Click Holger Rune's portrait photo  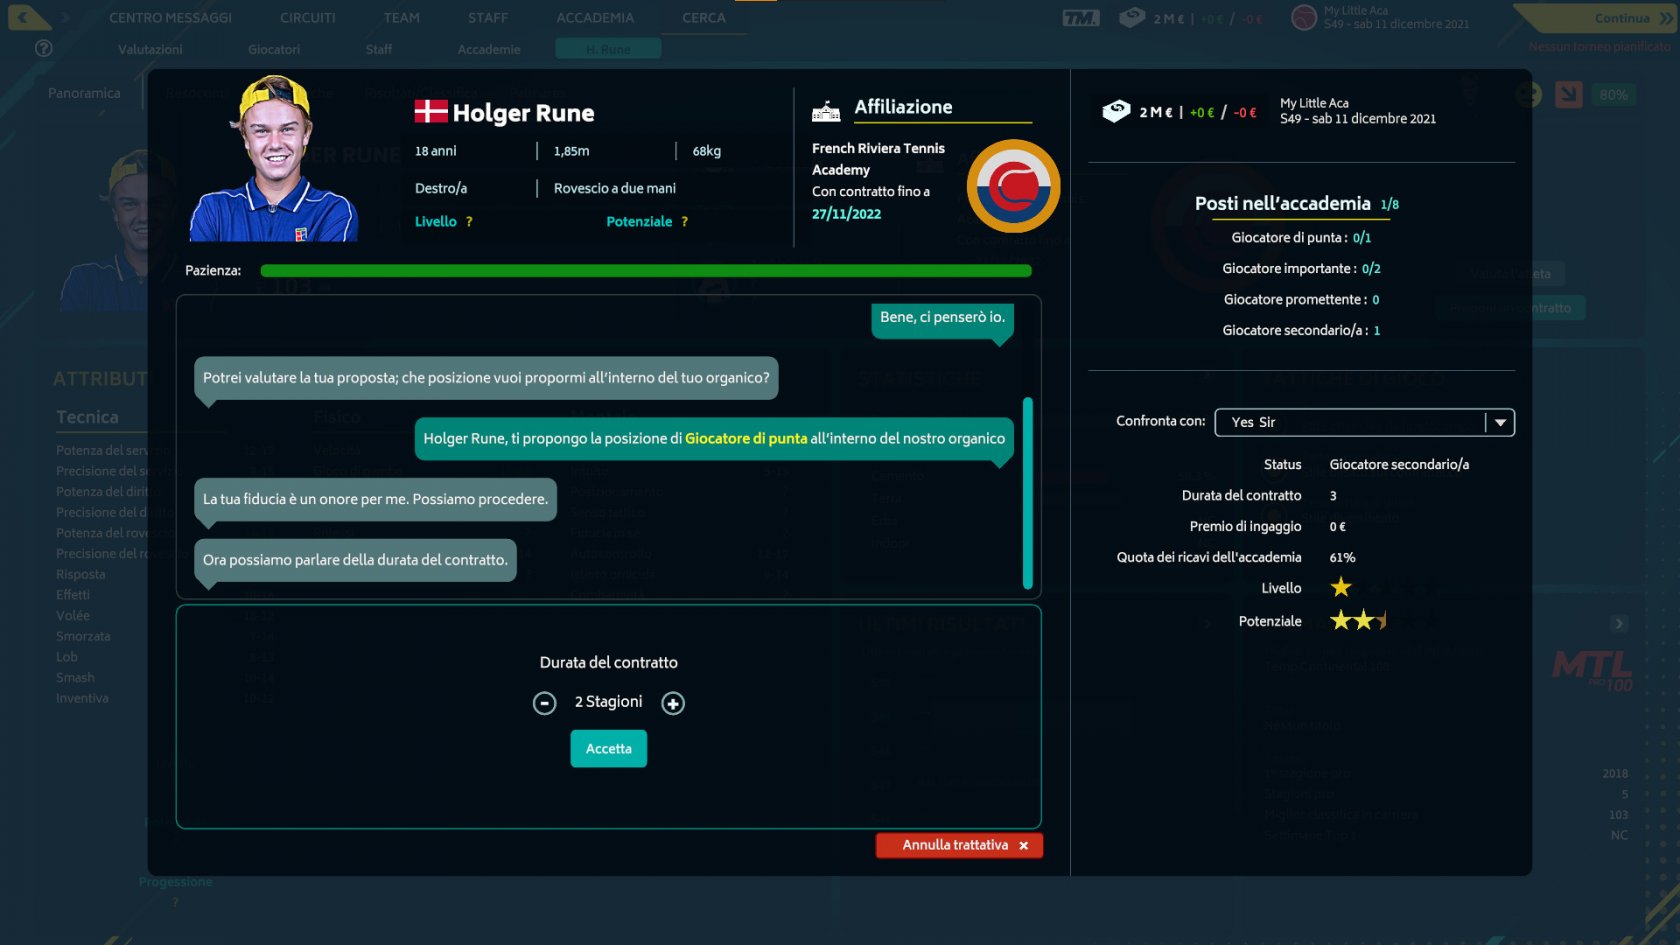tap(274, 158)
